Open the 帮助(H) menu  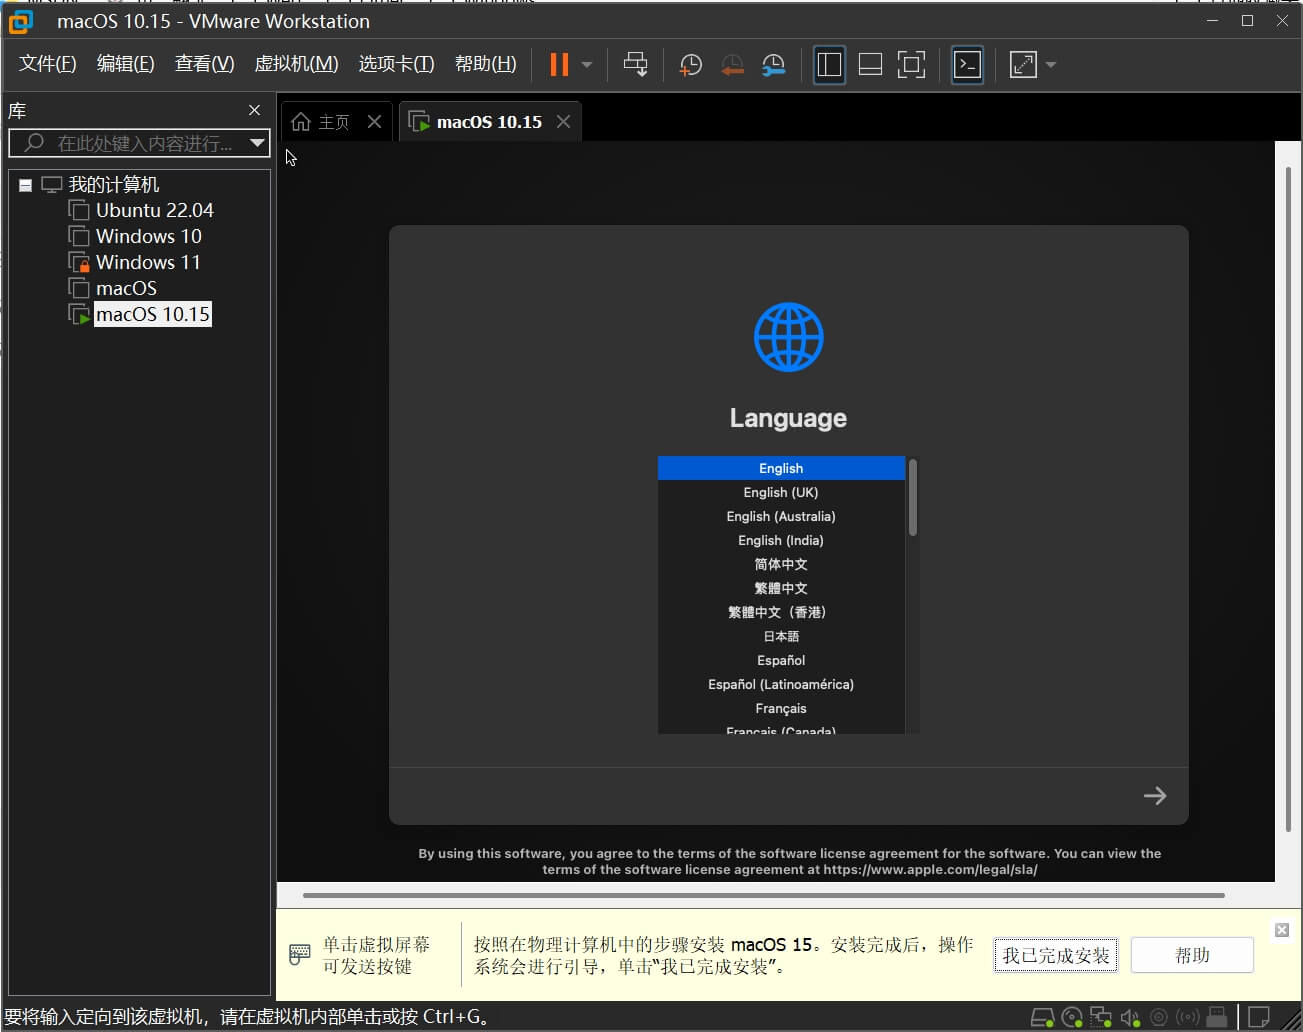485,64
